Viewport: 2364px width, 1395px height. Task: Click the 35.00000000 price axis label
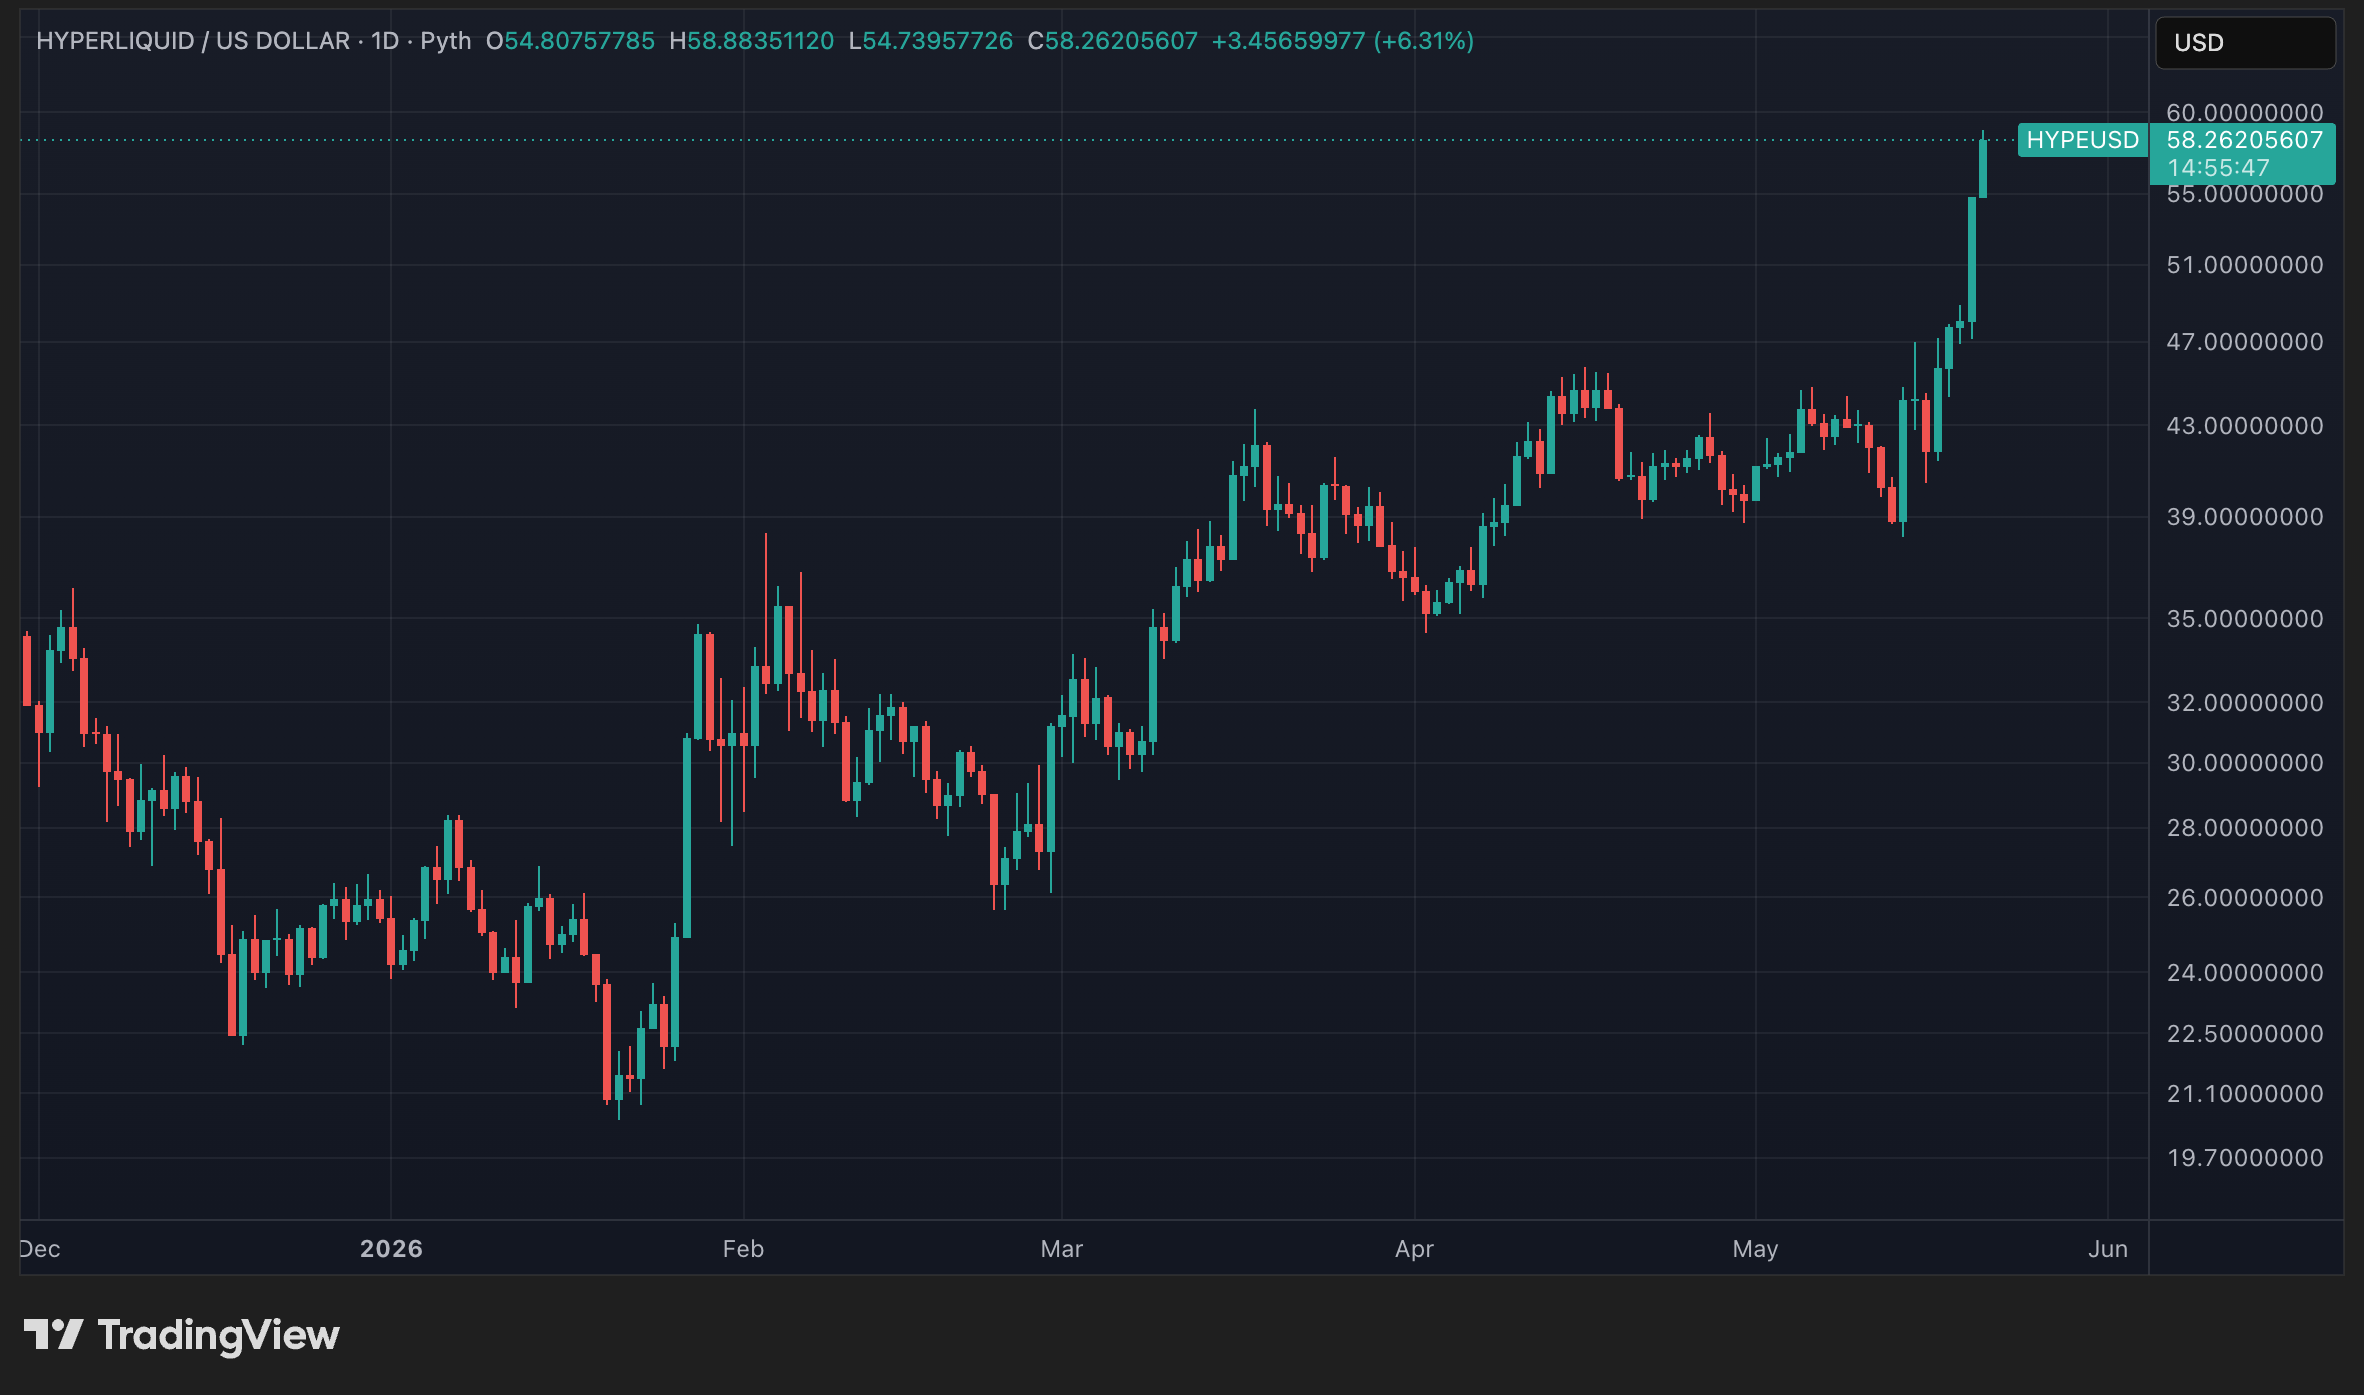[2245, 619]
